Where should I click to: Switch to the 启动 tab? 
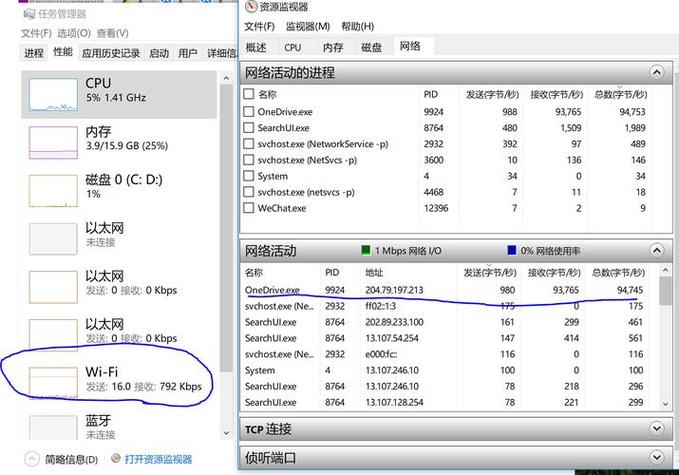pyautogui.click(x=159, y=53)
